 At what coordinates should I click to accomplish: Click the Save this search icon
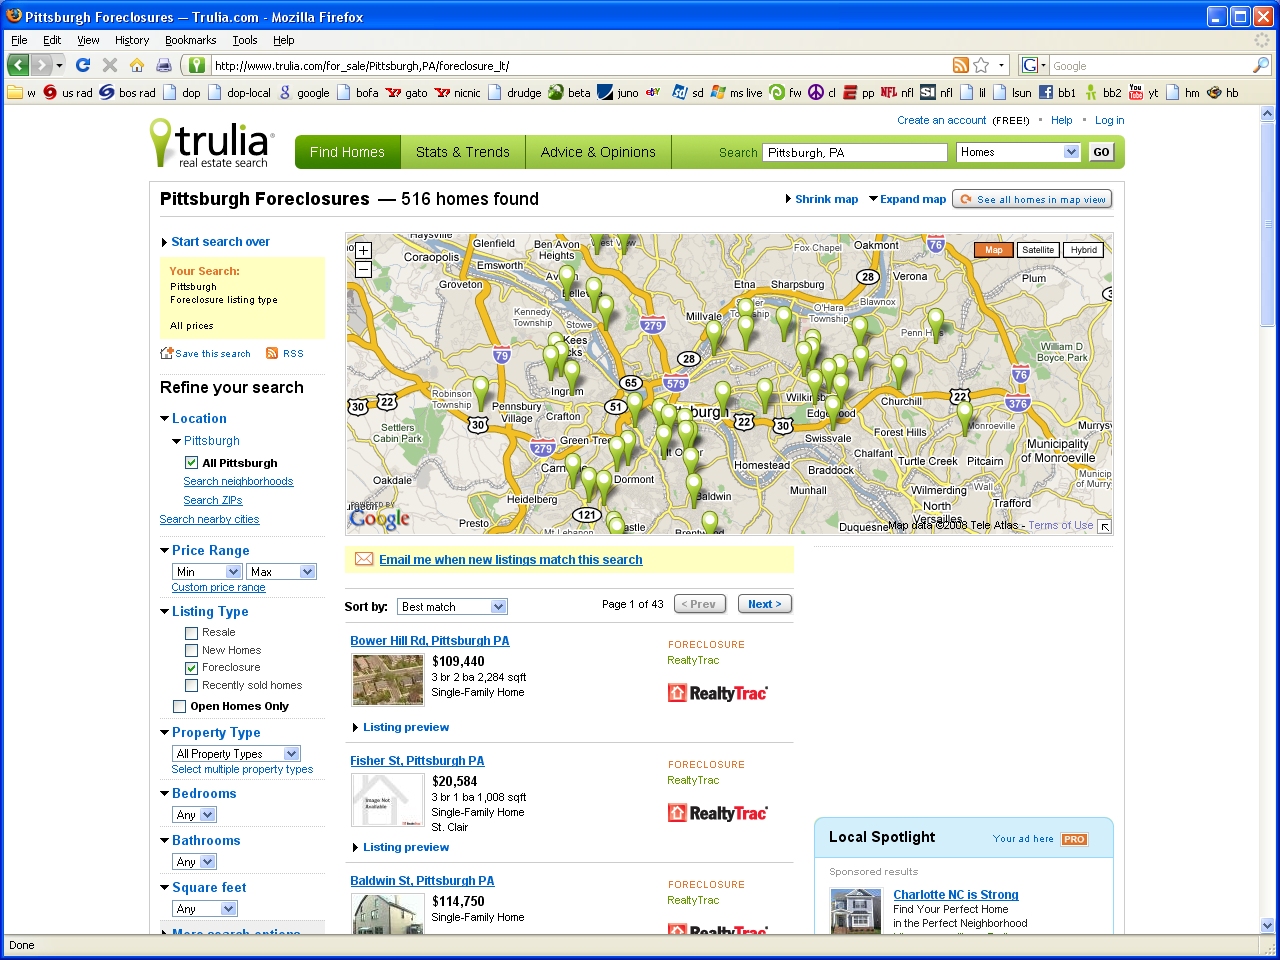(x=167, y=353)
